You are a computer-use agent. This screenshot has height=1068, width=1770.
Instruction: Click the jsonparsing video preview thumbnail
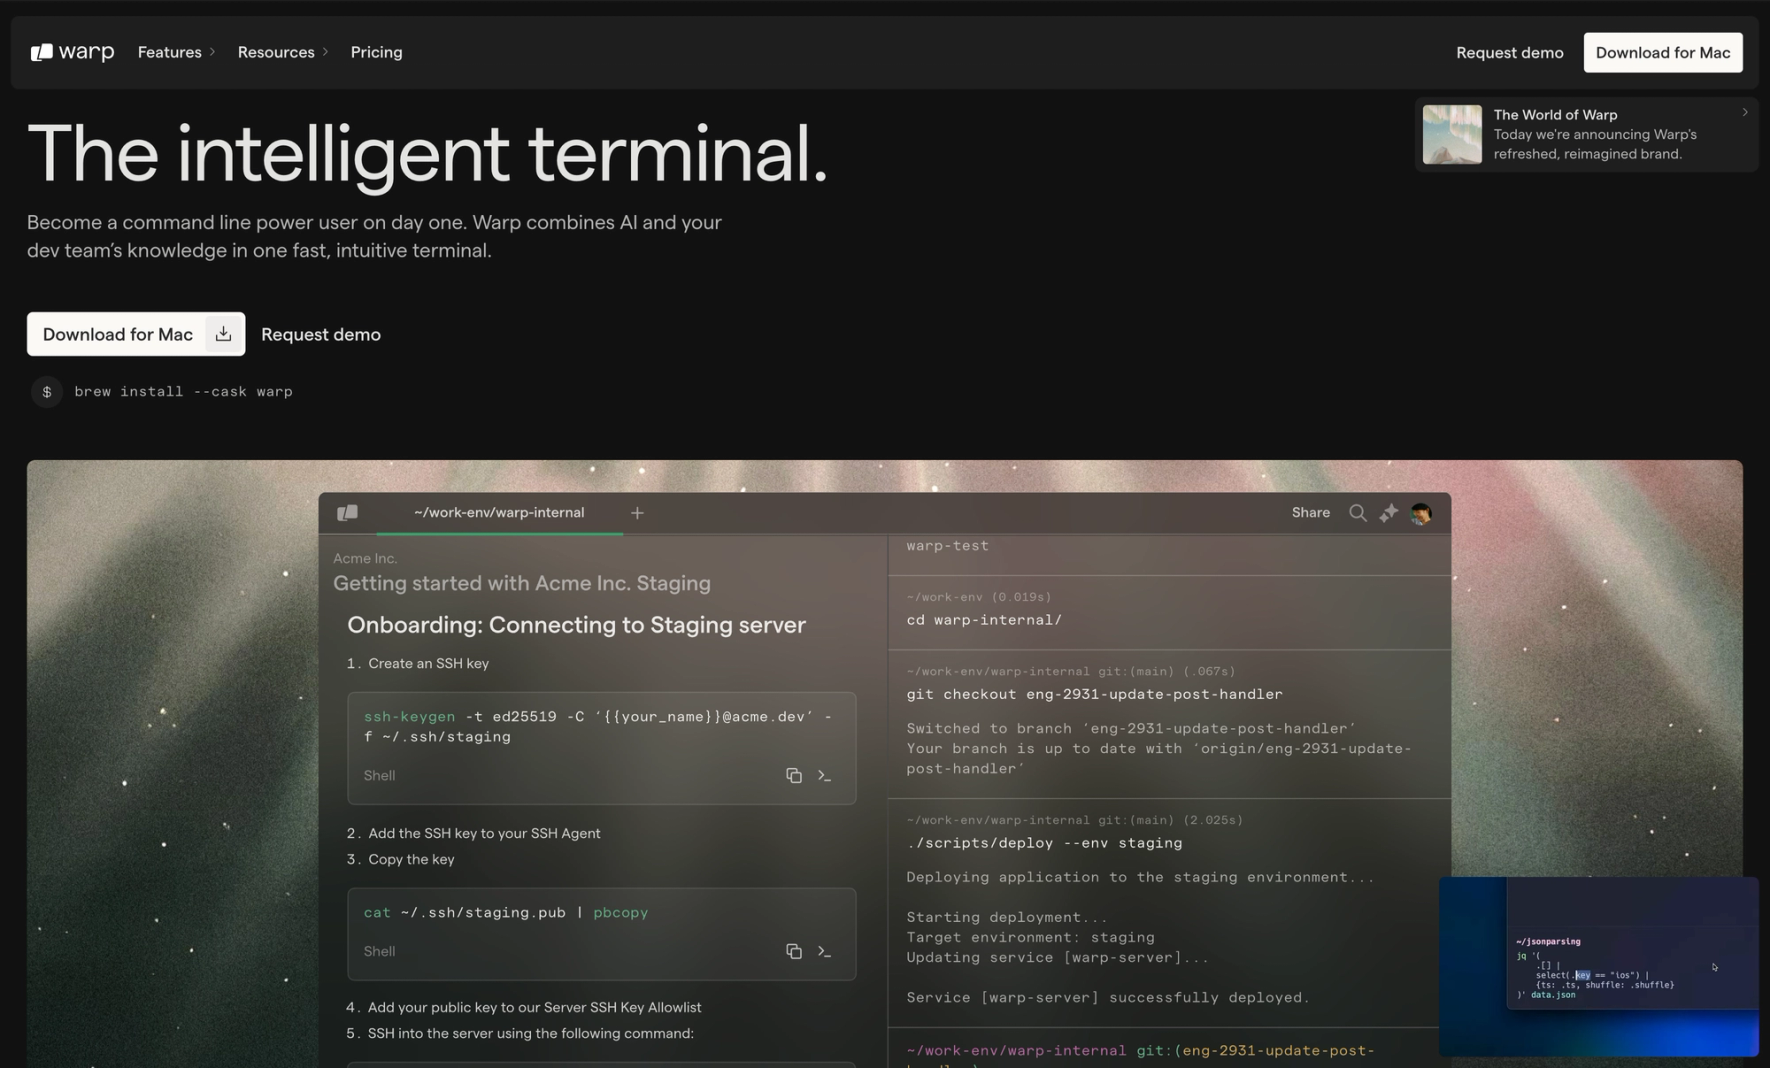pos(1598,966)
